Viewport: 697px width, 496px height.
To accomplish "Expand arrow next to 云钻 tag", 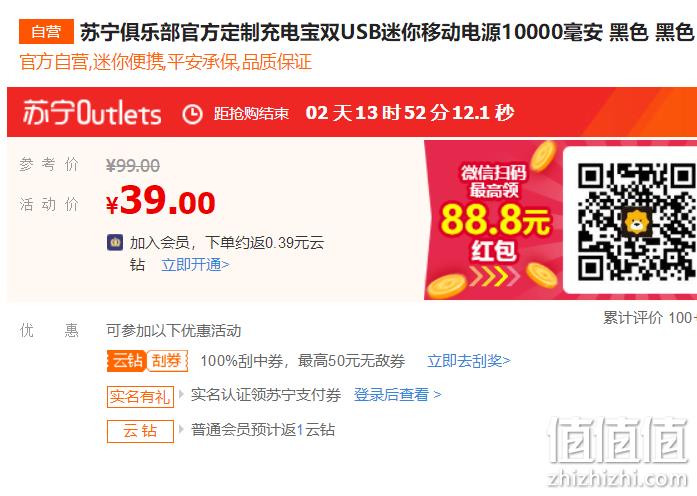I will [181, 429].
